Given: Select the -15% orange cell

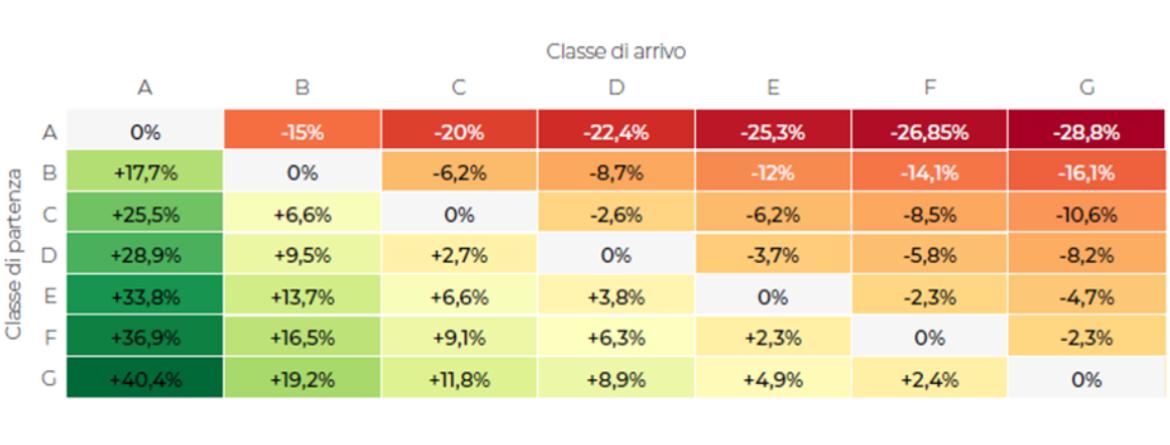Looking at the screenshot, I should click(302, 132).
